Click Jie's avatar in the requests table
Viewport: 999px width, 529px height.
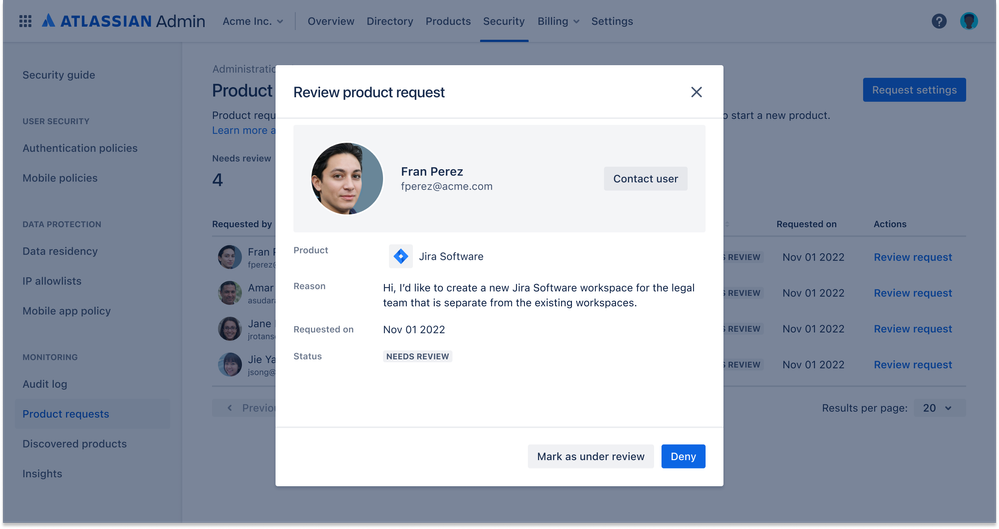click(229, 365)
